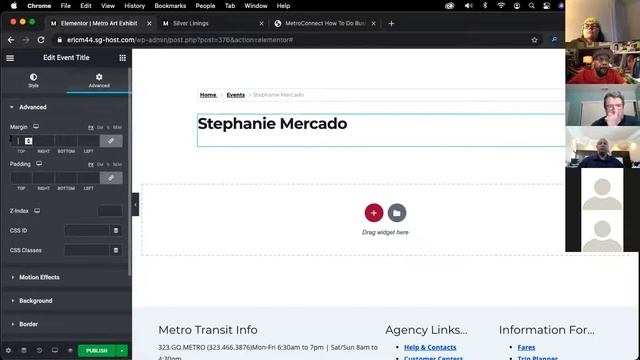Bookmark this page with star icon
Image resolution: width=640 pixels, height=360 pixels.
click(534, 40)
